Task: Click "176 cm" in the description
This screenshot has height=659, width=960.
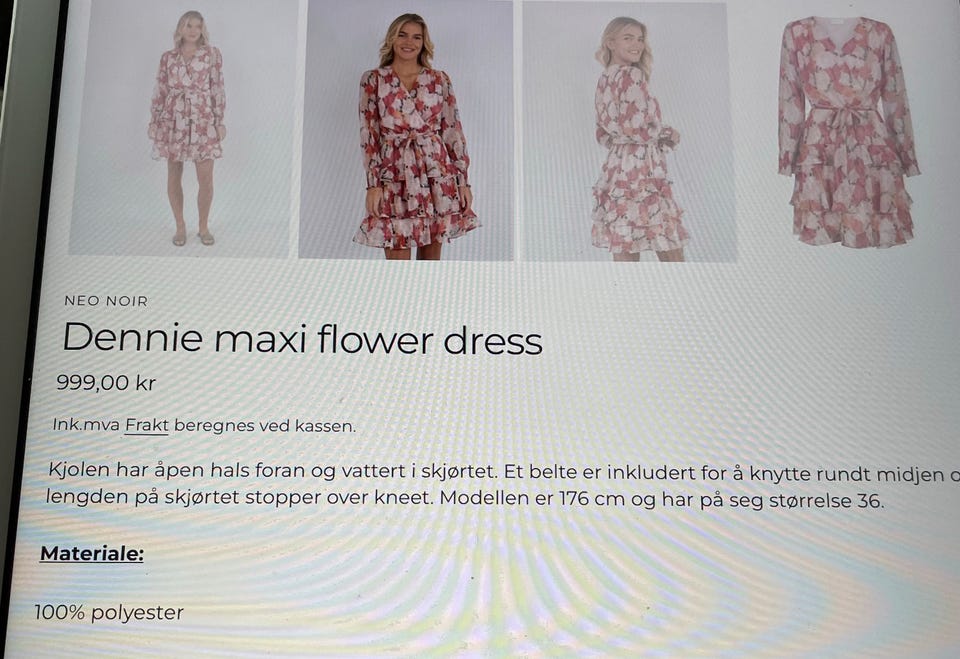Action: pos(592,499)
